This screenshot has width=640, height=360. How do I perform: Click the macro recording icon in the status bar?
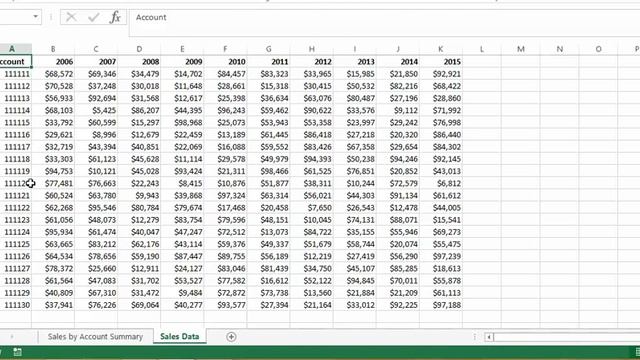point(17,352)
